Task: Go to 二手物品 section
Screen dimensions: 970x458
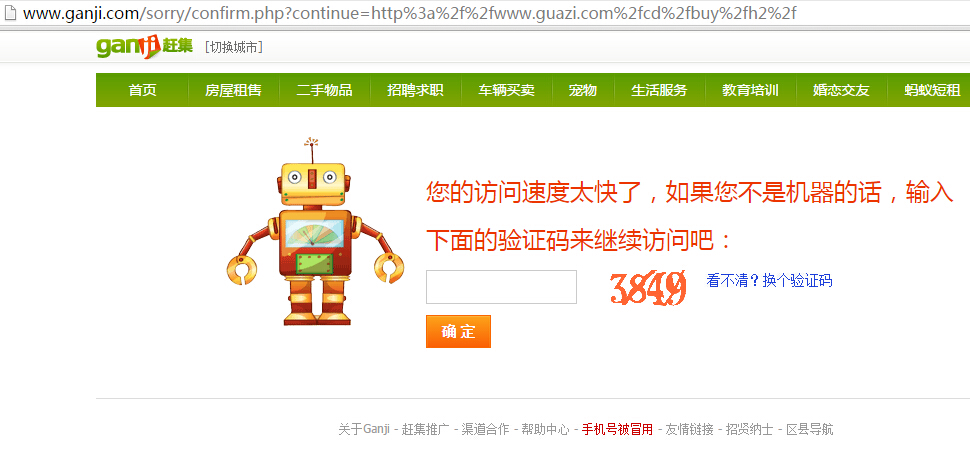Action: 324,90
